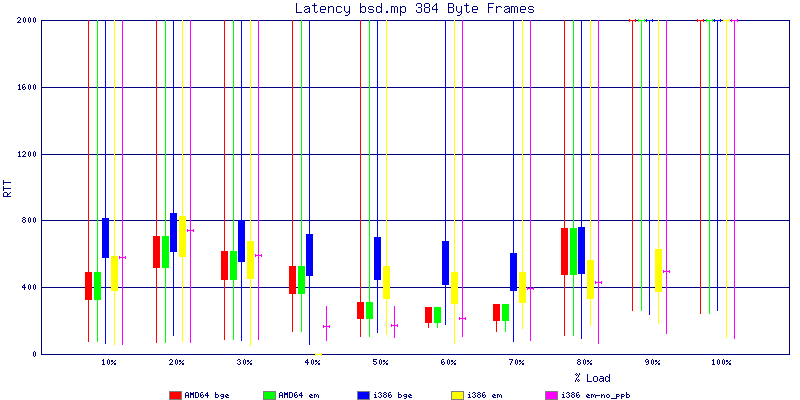This screenshot has height=400, width=800.
Task: Click the blue i386 bge box at 10% load
Action: 106,238
